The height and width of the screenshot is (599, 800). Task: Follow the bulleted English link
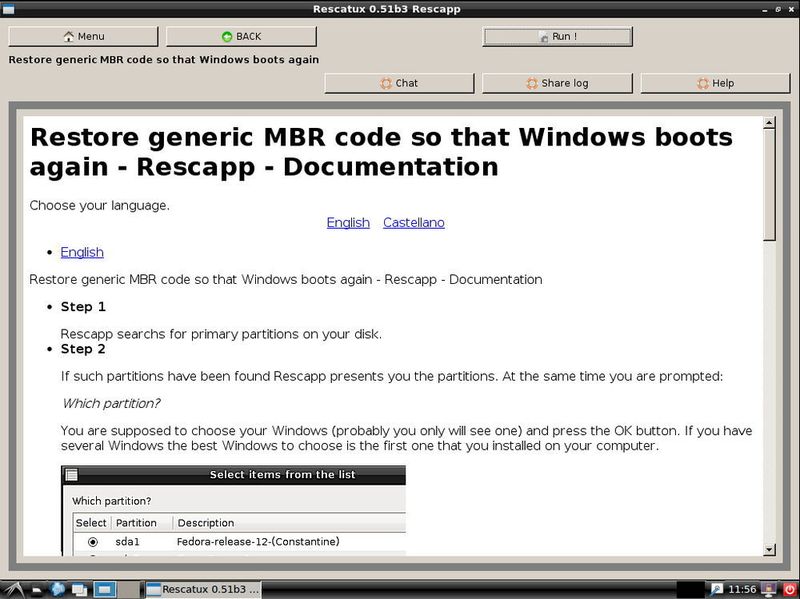click(x=82, y=252)
